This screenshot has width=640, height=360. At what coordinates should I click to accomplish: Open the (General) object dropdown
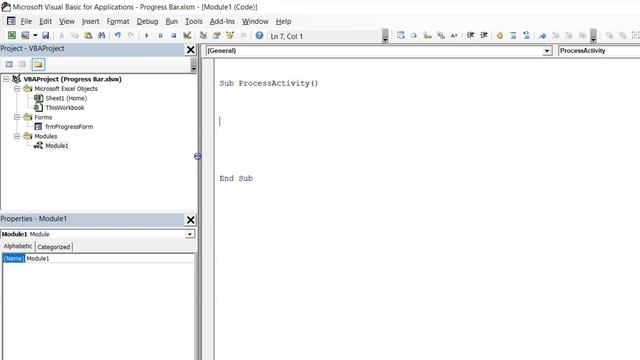547,51
